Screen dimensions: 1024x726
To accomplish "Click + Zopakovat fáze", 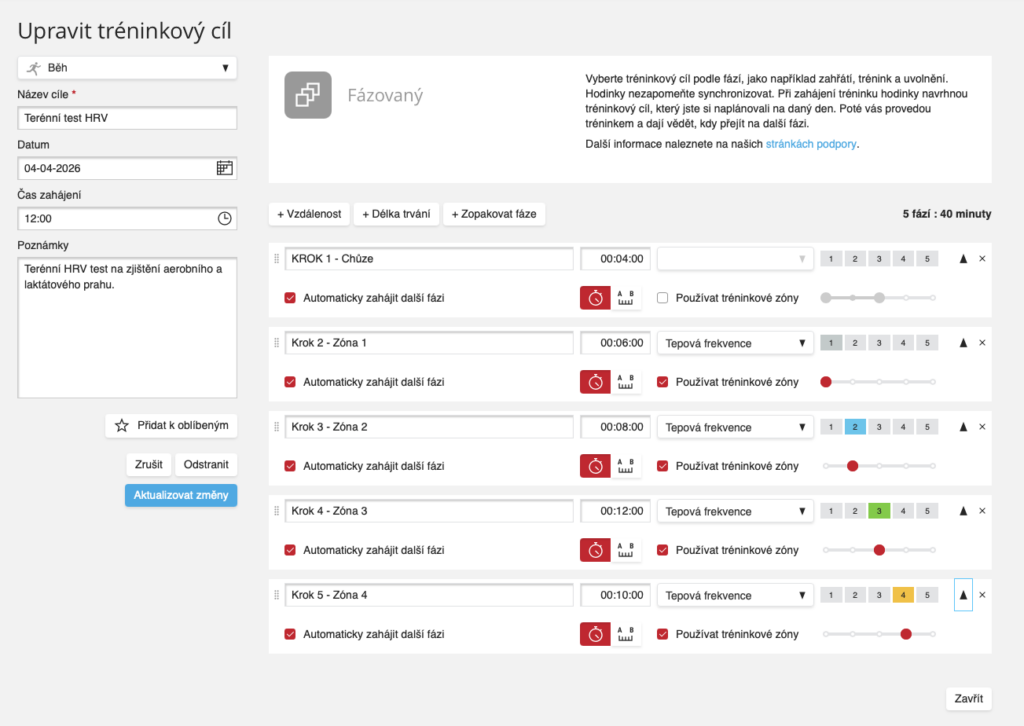I will pyautogui.click(x=494, y=214).
